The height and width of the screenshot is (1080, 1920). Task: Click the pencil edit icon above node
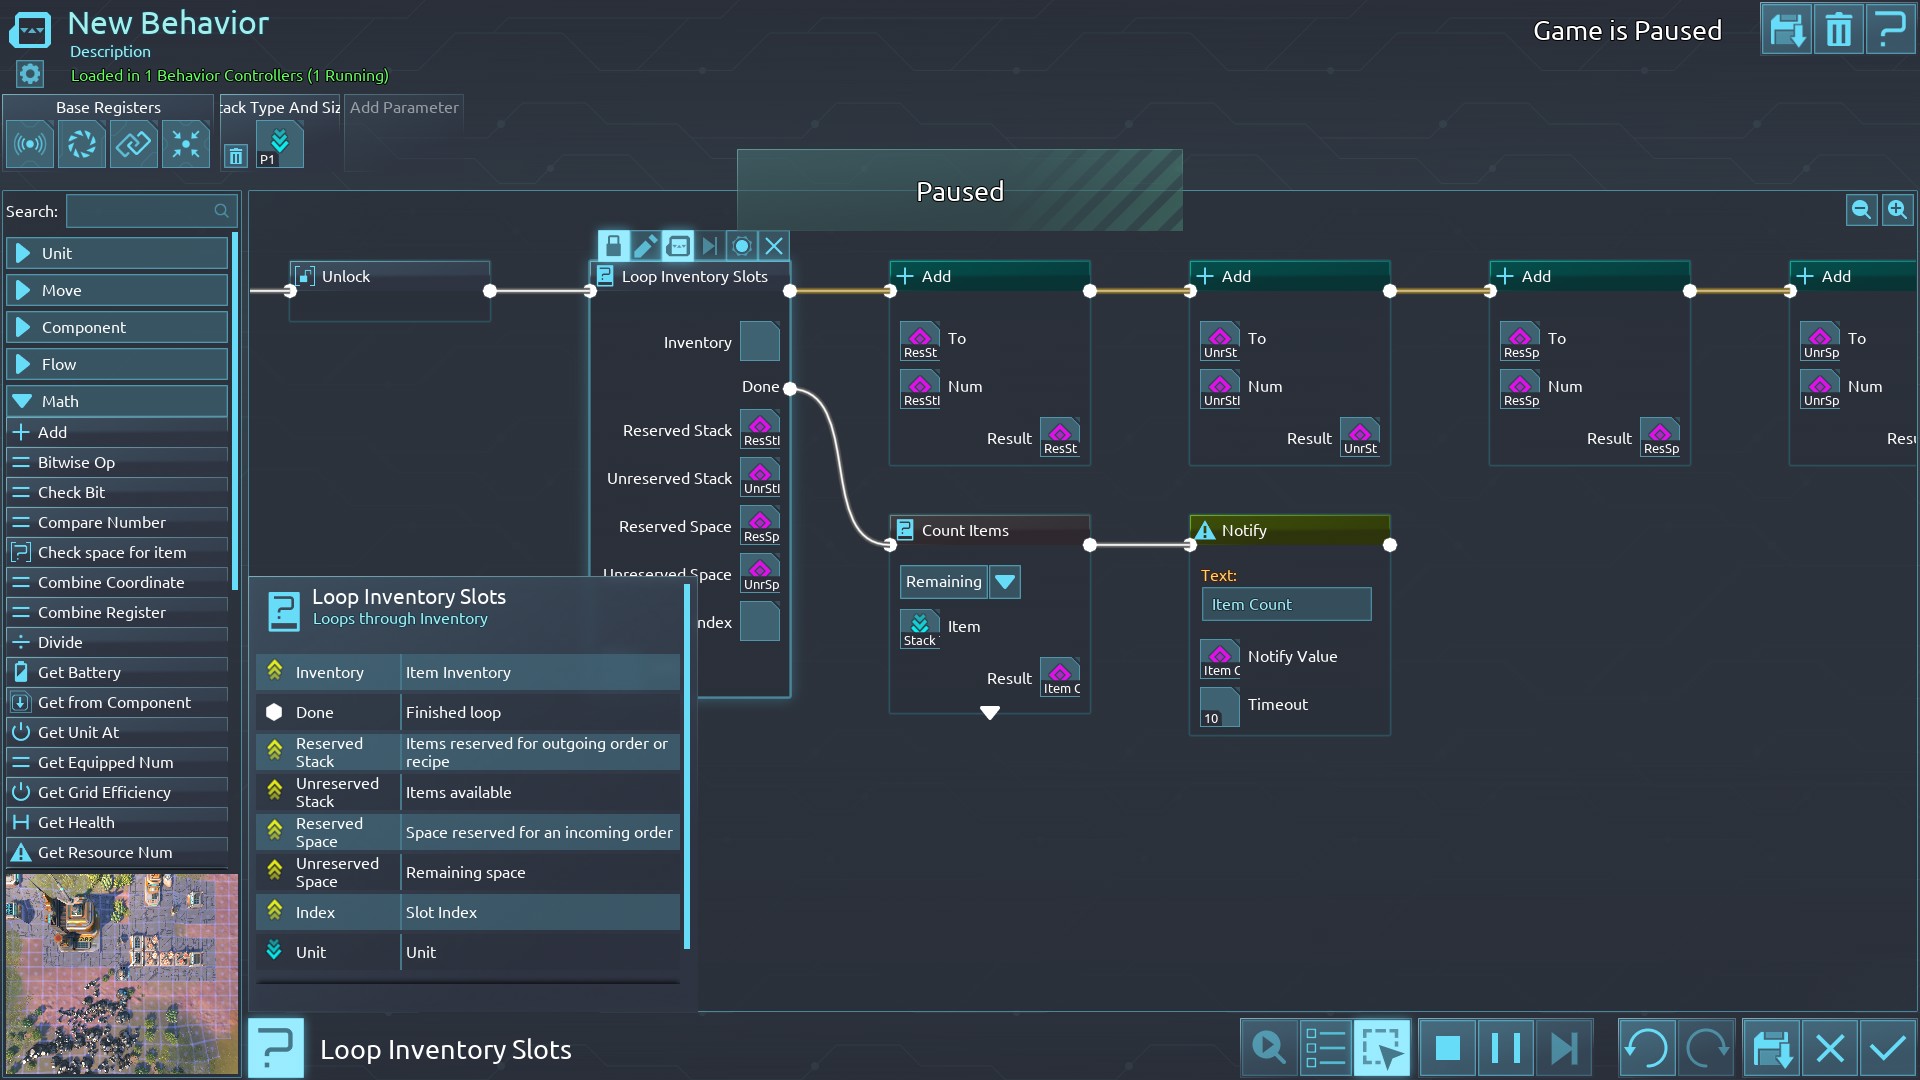[645, 246]
